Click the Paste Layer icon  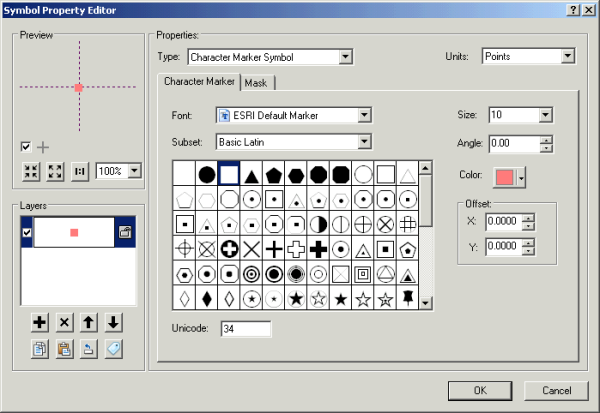coord(64,349)
